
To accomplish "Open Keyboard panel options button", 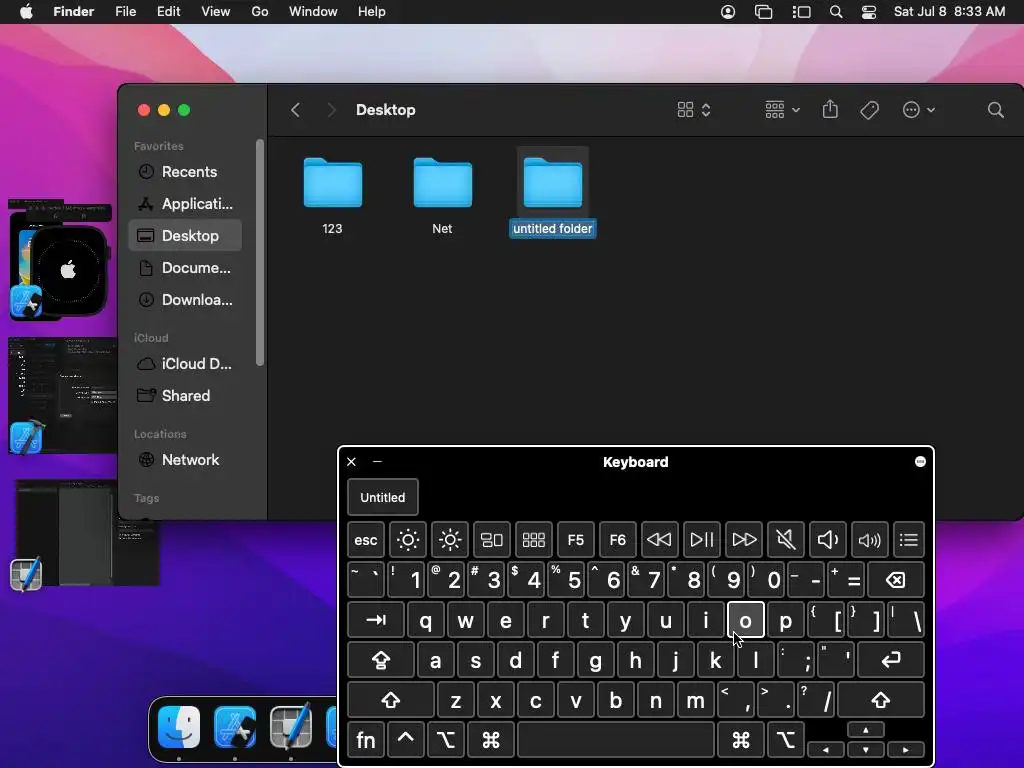I will click(x=920, y=462).
